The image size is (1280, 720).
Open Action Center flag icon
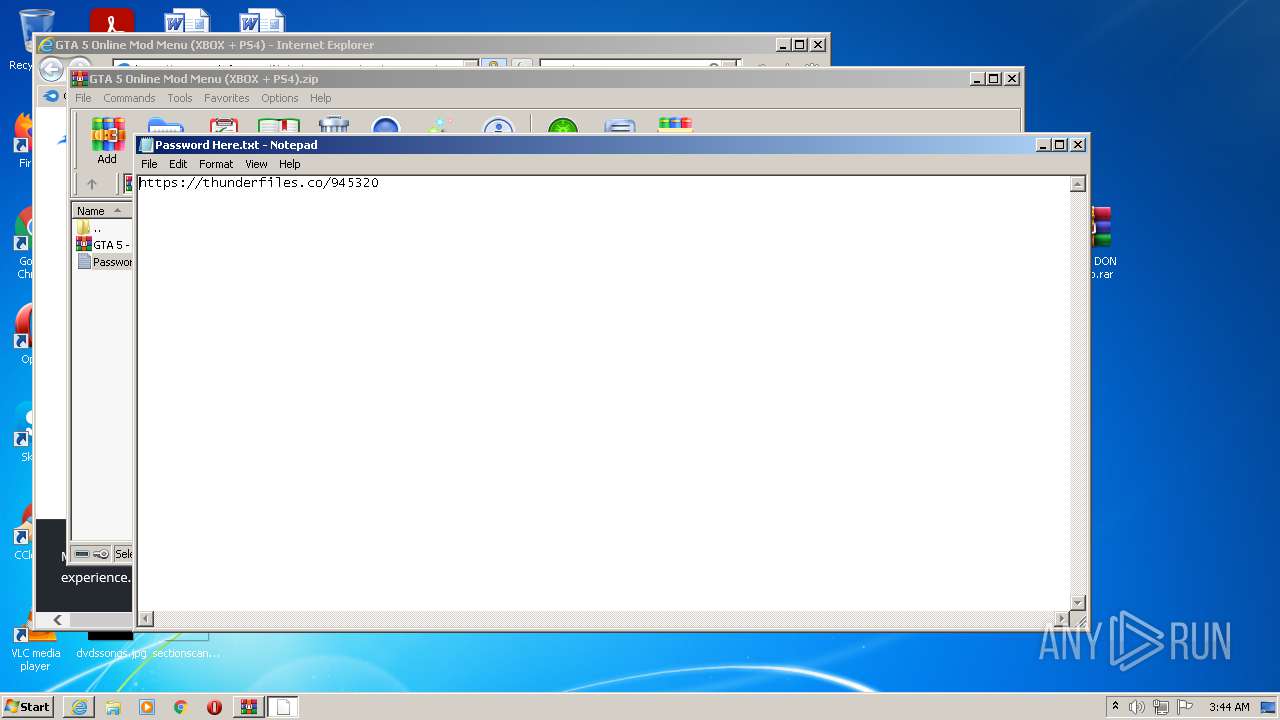coord(1185,707)
